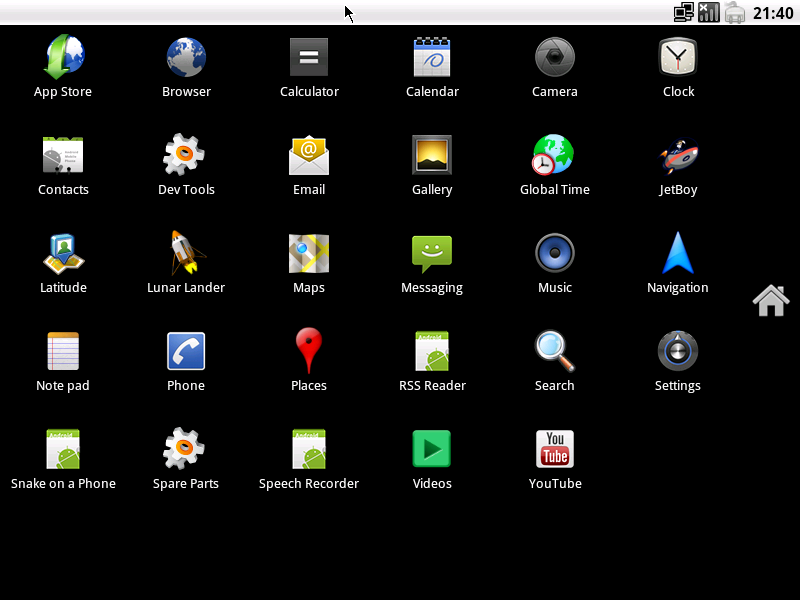
Task: Launch the Browser globe icon
Action: click(x=186, y=57)
